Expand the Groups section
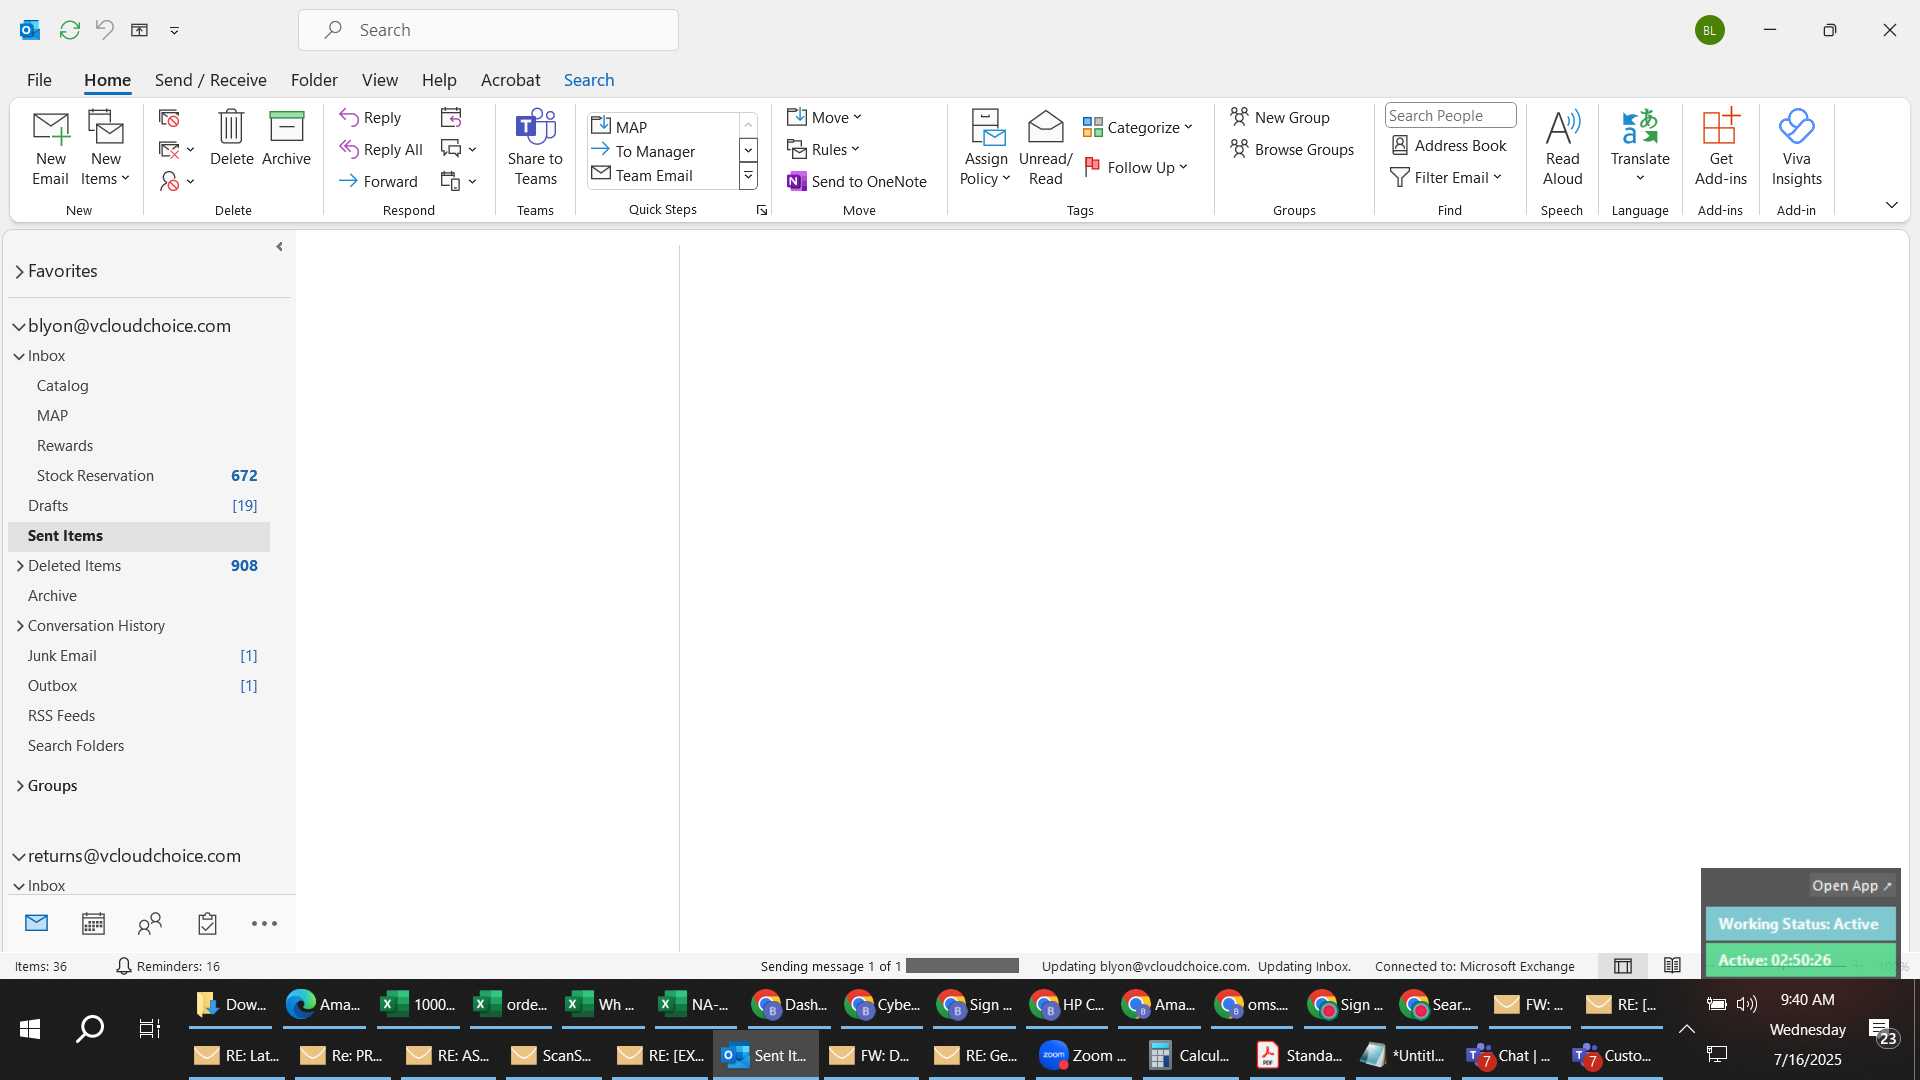1920x1080 pixels. [20, 786]
